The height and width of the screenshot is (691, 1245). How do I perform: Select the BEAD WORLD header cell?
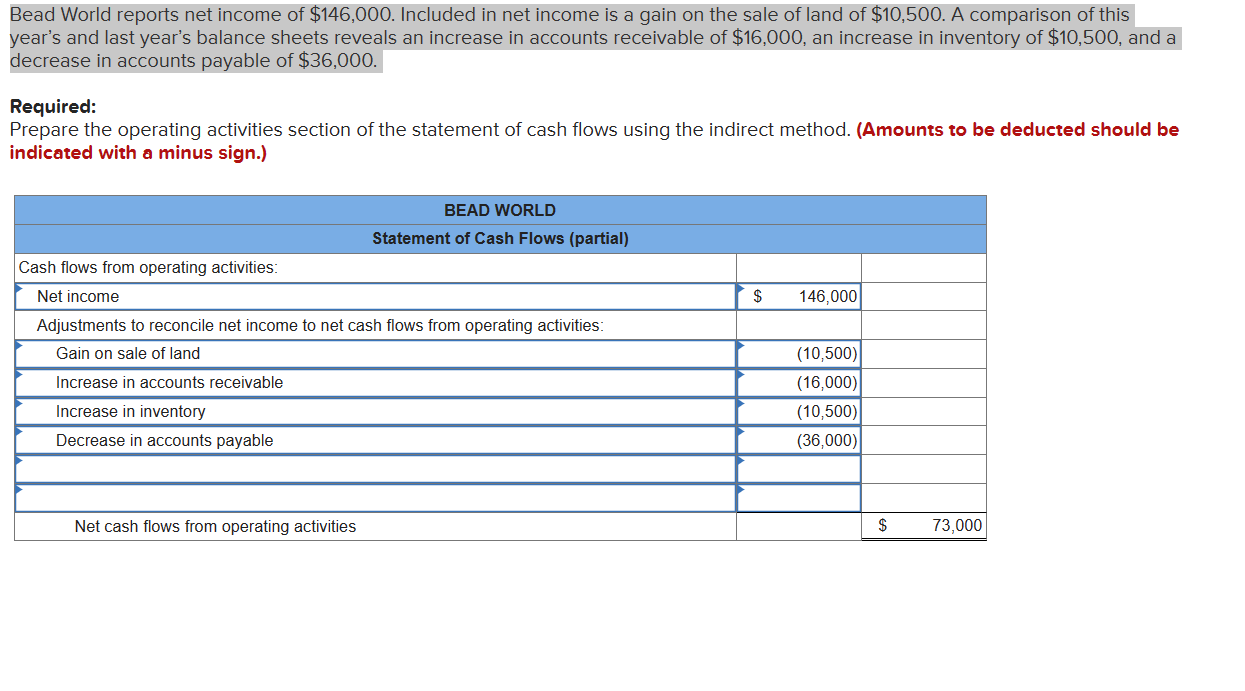(499, 210)
